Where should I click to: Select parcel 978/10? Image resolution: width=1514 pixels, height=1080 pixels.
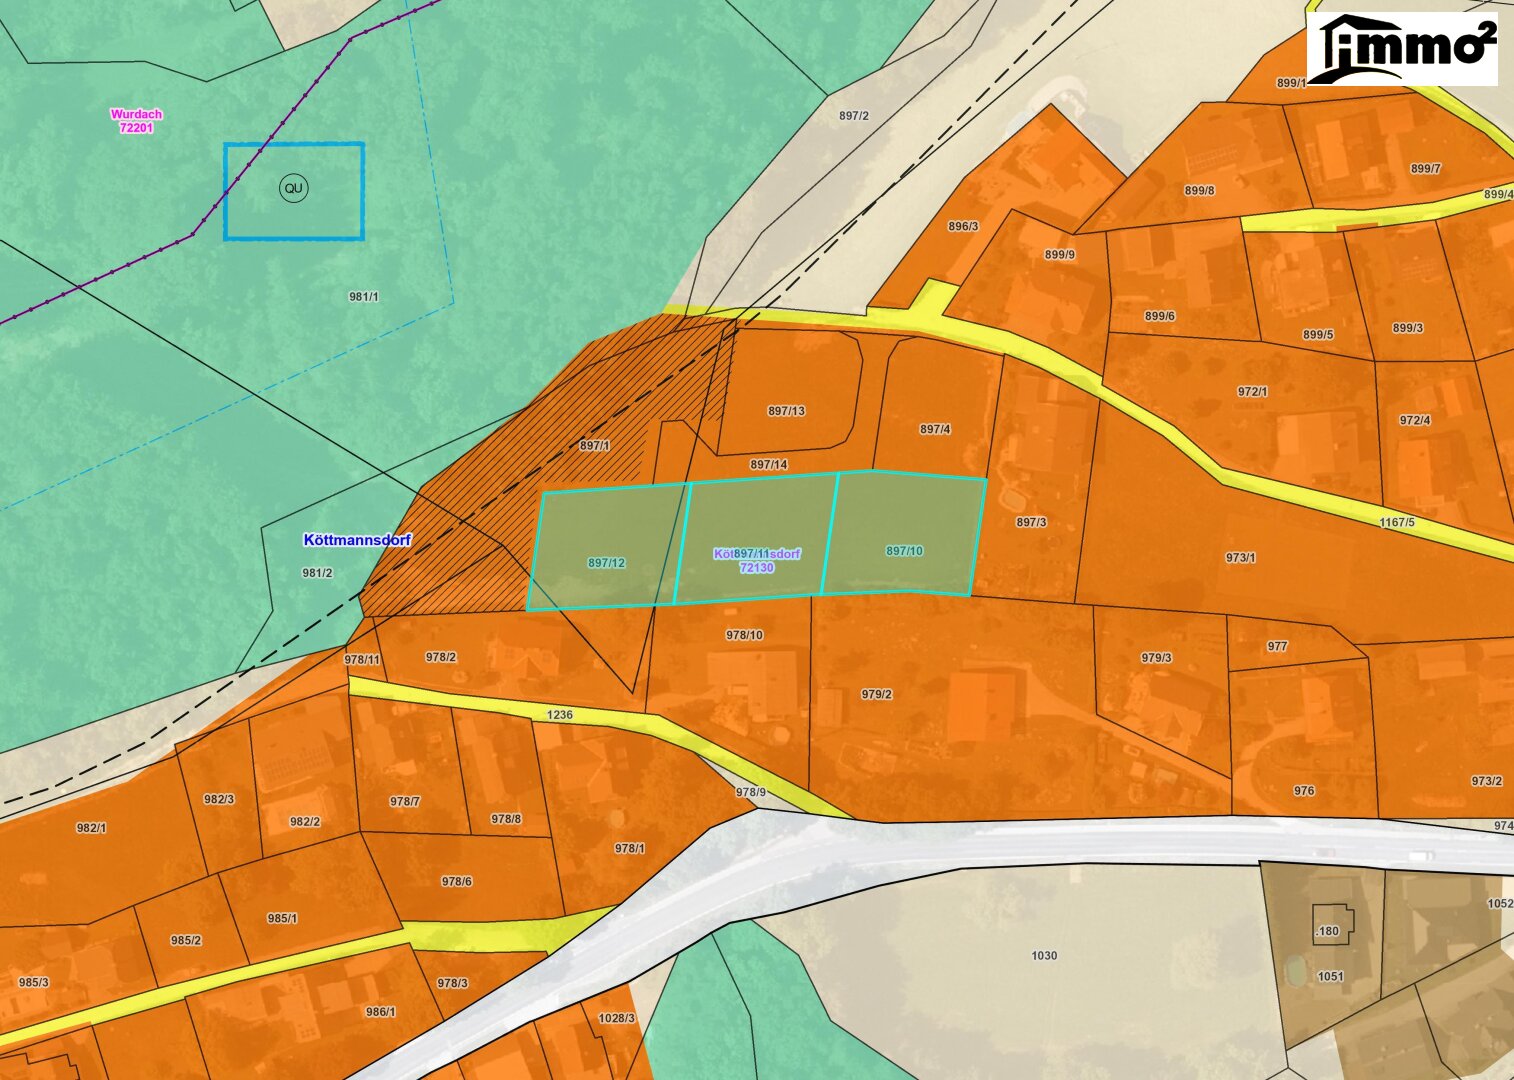click(744, 635)
